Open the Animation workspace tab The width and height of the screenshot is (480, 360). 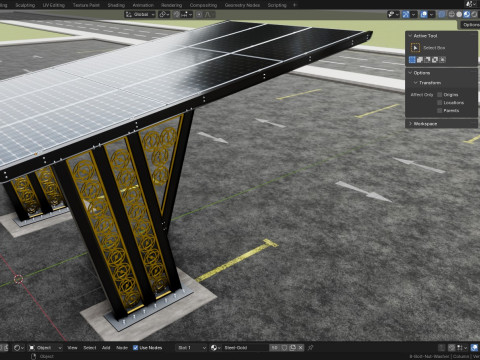click(143, 5)
